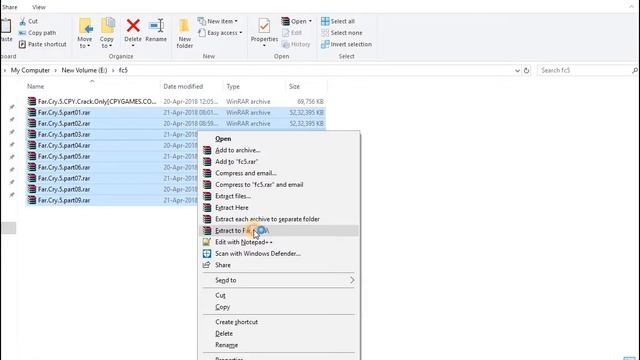Open Properties from the ribbon
This screenshot has width=640, height=360.
click(x=264, y=33)
